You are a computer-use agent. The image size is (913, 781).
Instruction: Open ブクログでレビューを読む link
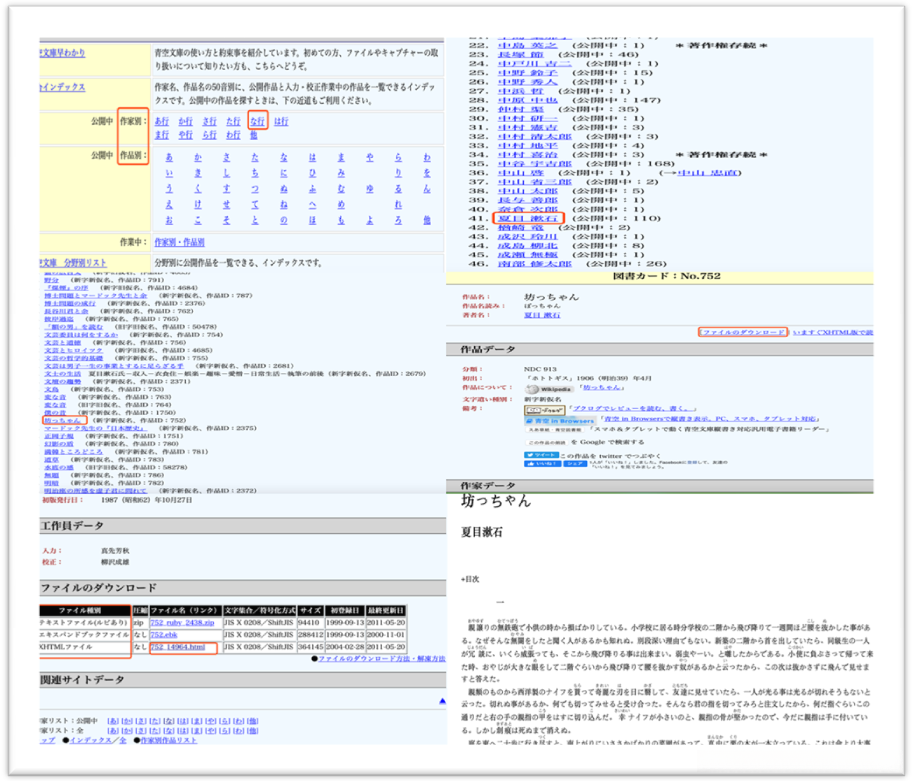633,409
